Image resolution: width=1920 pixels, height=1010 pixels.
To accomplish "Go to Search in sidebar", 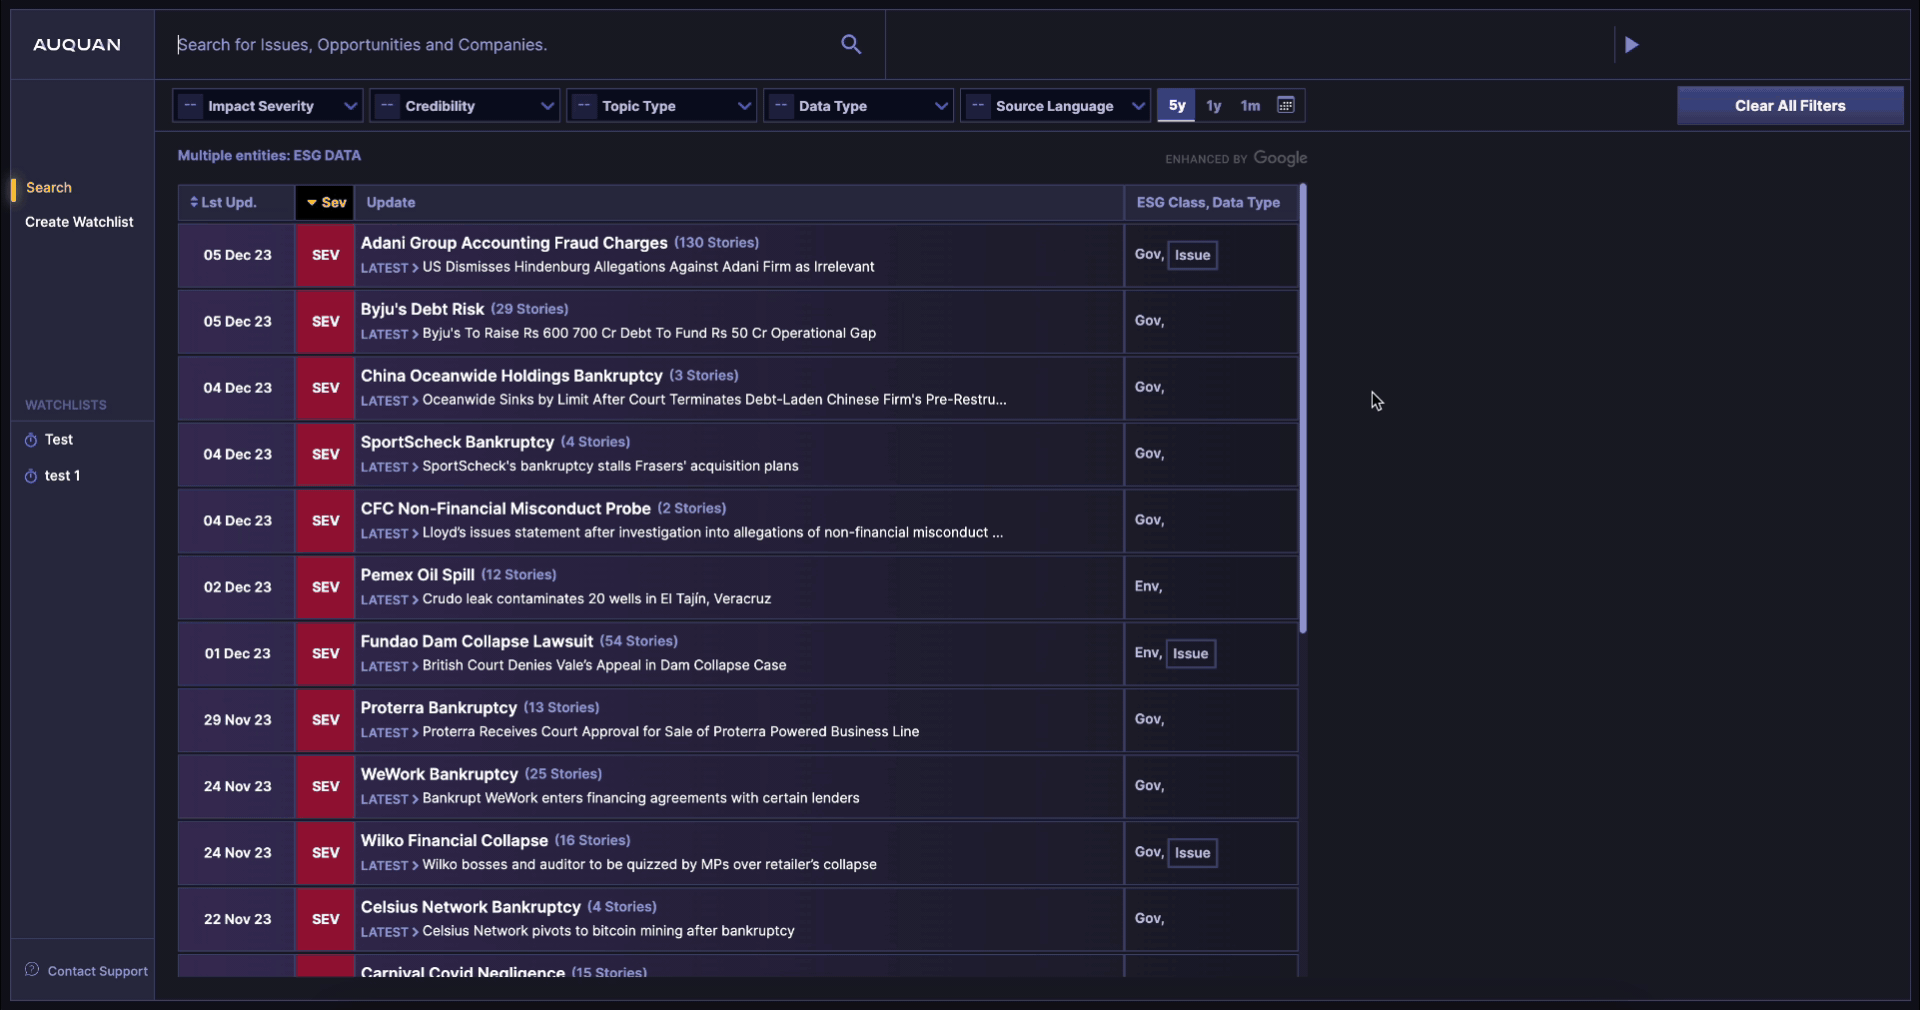I will pos(49,188).
